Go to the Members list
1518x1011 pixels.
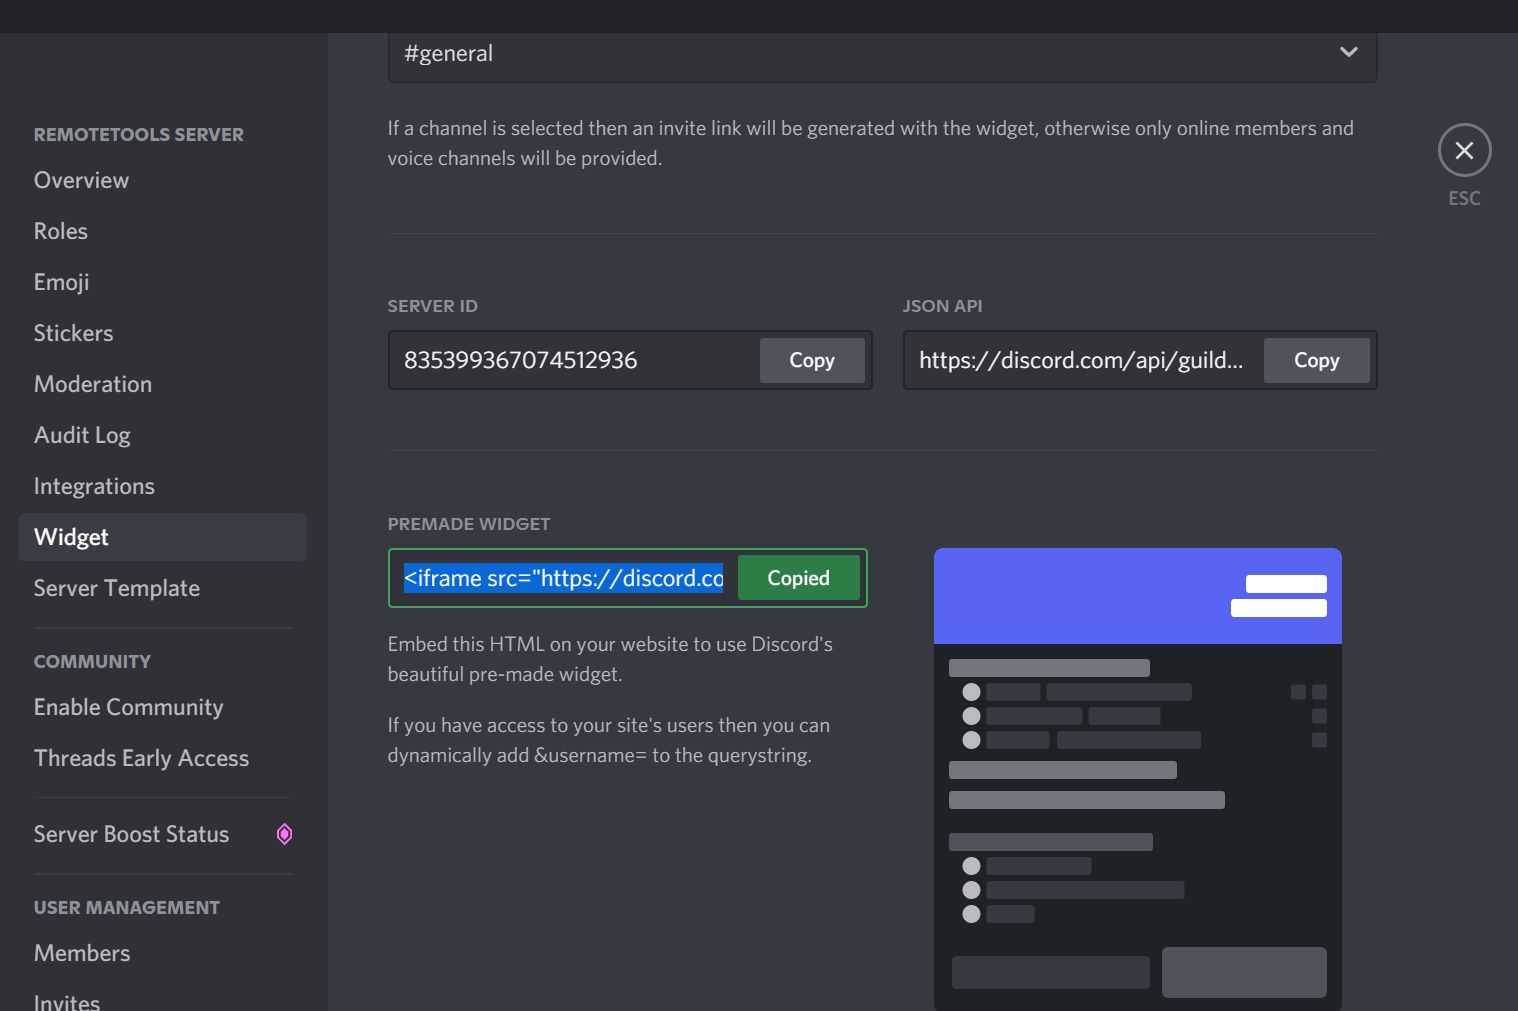[162, 953]
